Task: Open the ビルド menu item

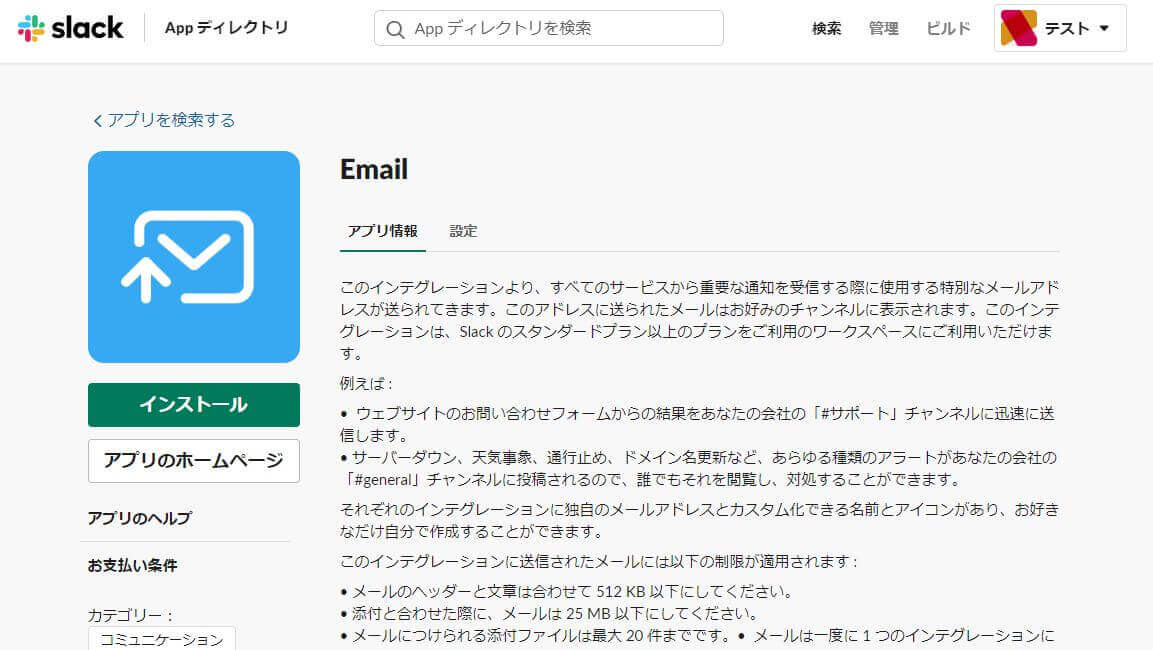Action: click(948, 29)
